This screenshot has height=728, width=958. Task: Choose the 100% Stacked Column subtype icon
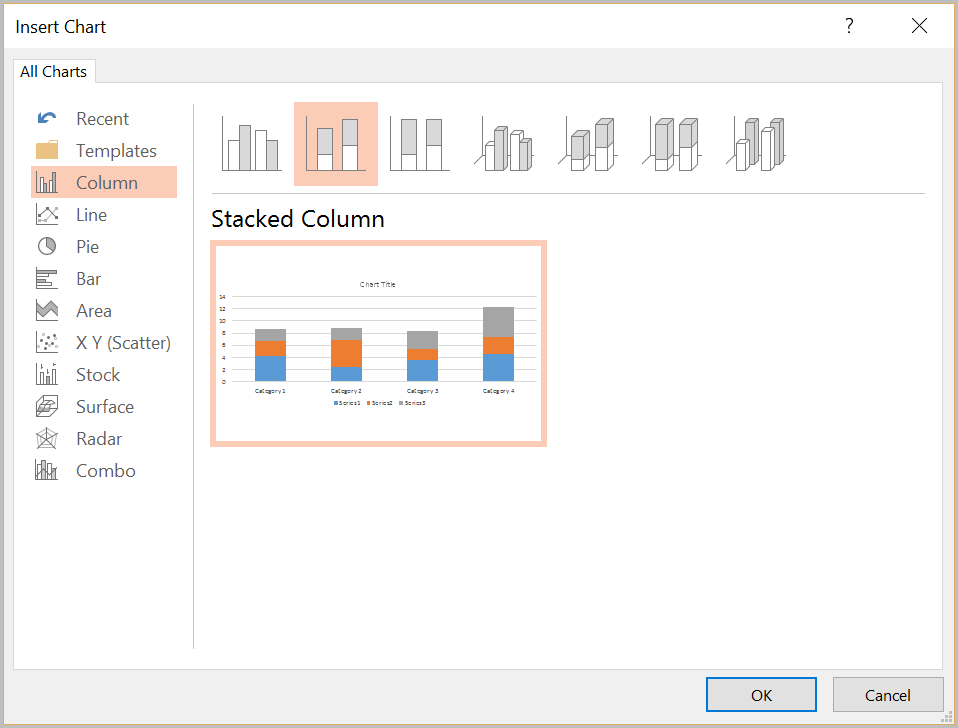(x=419, y=145)
